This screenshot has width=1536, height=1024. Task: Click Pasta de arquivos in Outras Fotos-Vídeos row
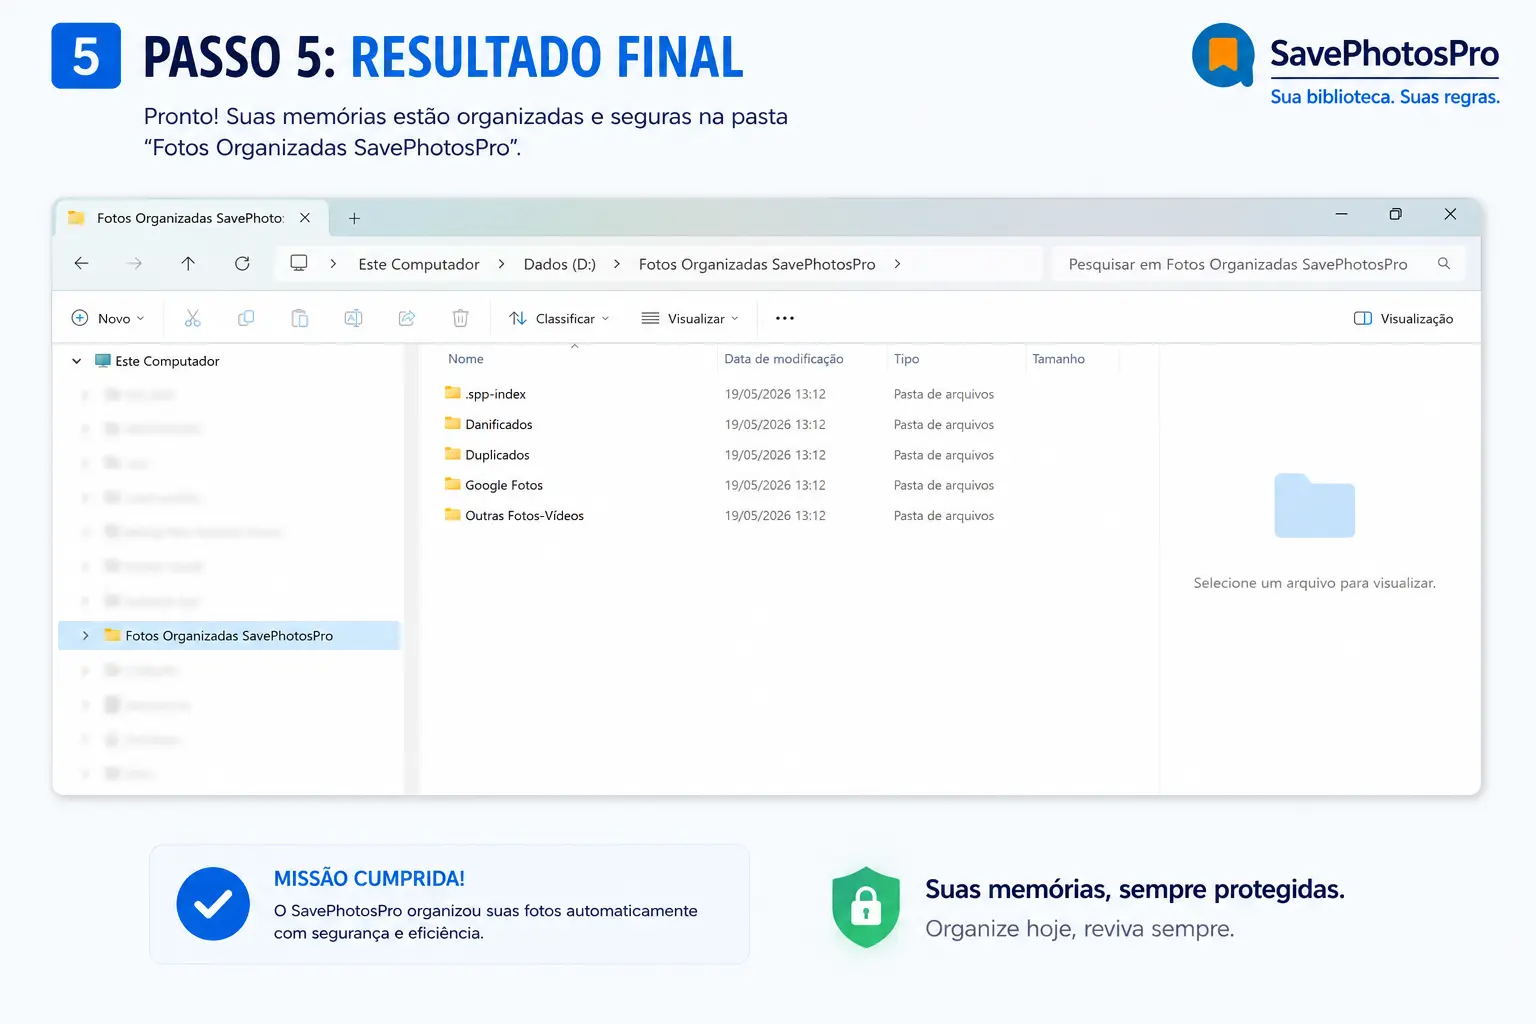(944, 515)
